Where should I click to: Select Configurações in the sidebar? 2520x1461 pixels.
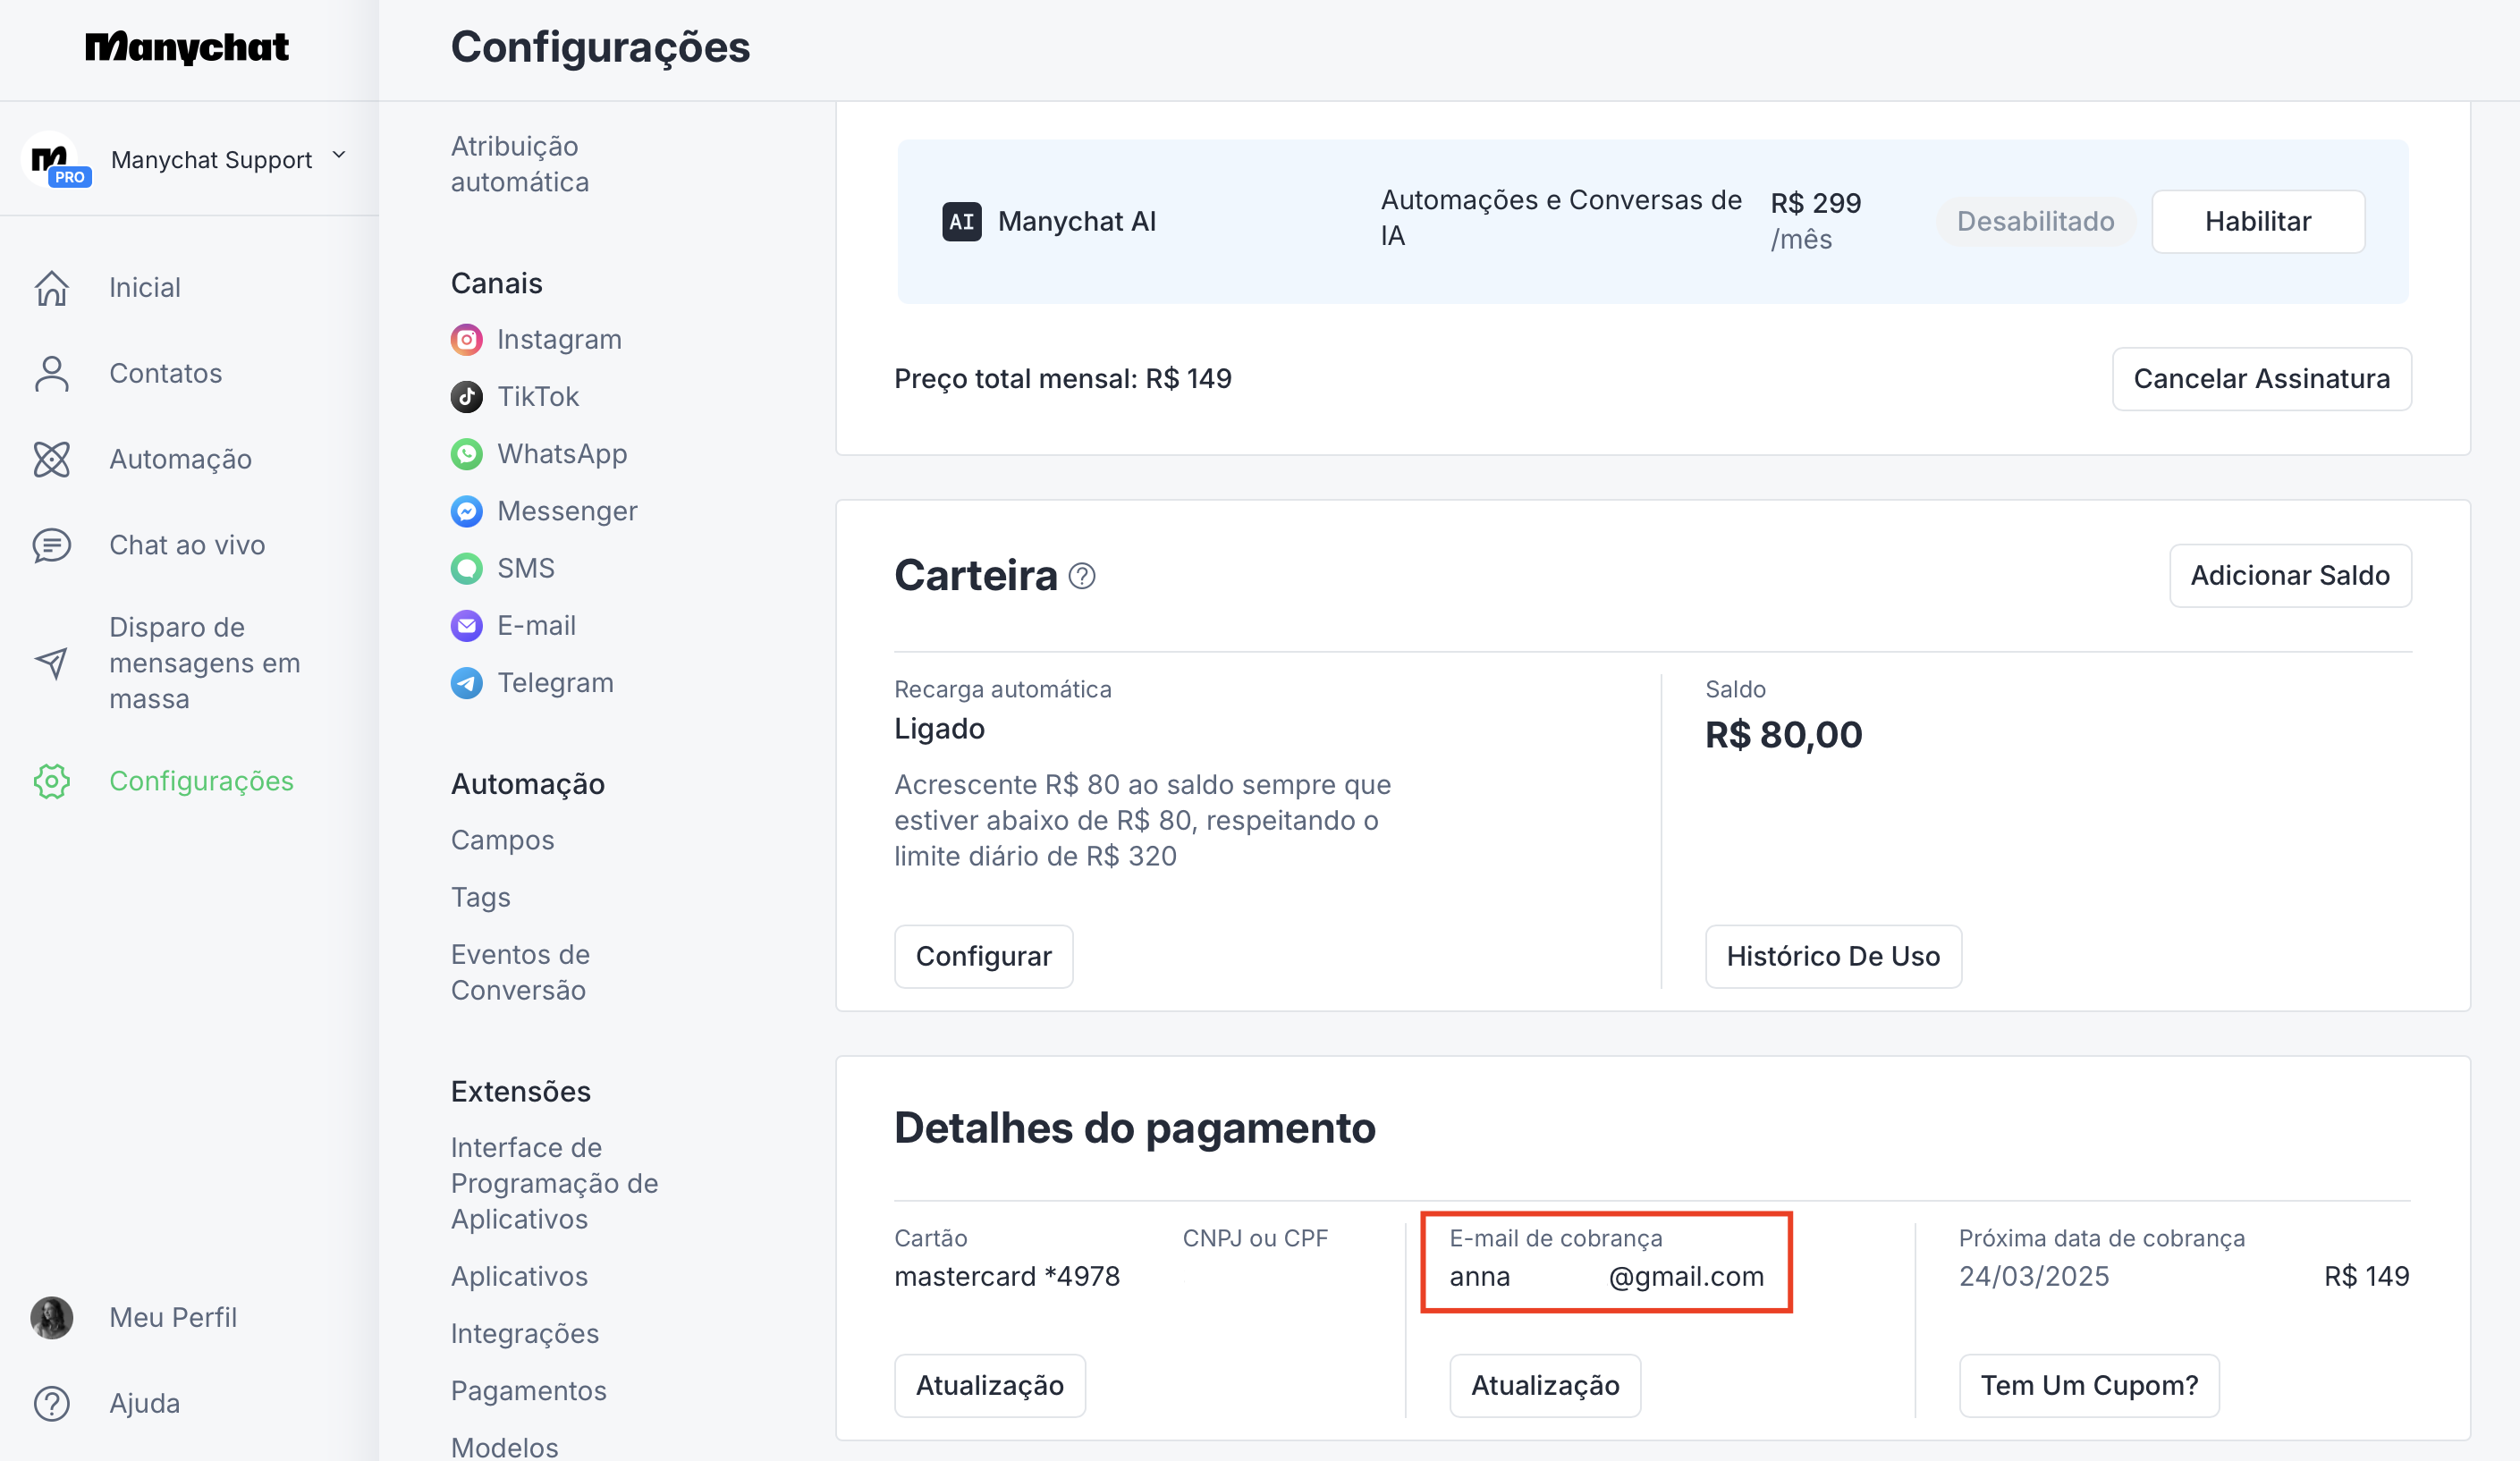[201, 782]
